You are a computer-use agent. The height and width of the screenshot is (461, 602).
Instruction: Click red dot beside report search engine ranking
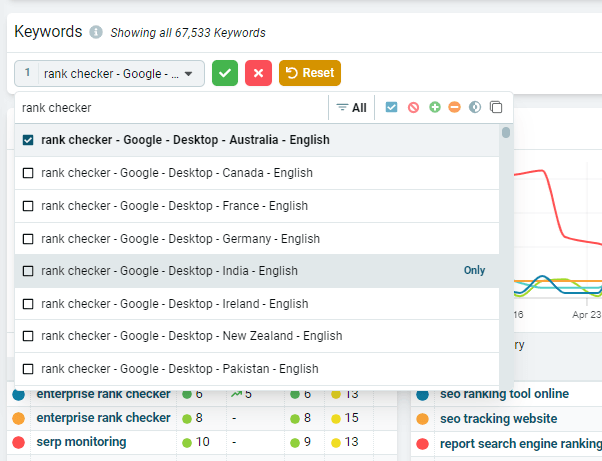[422, 444]
